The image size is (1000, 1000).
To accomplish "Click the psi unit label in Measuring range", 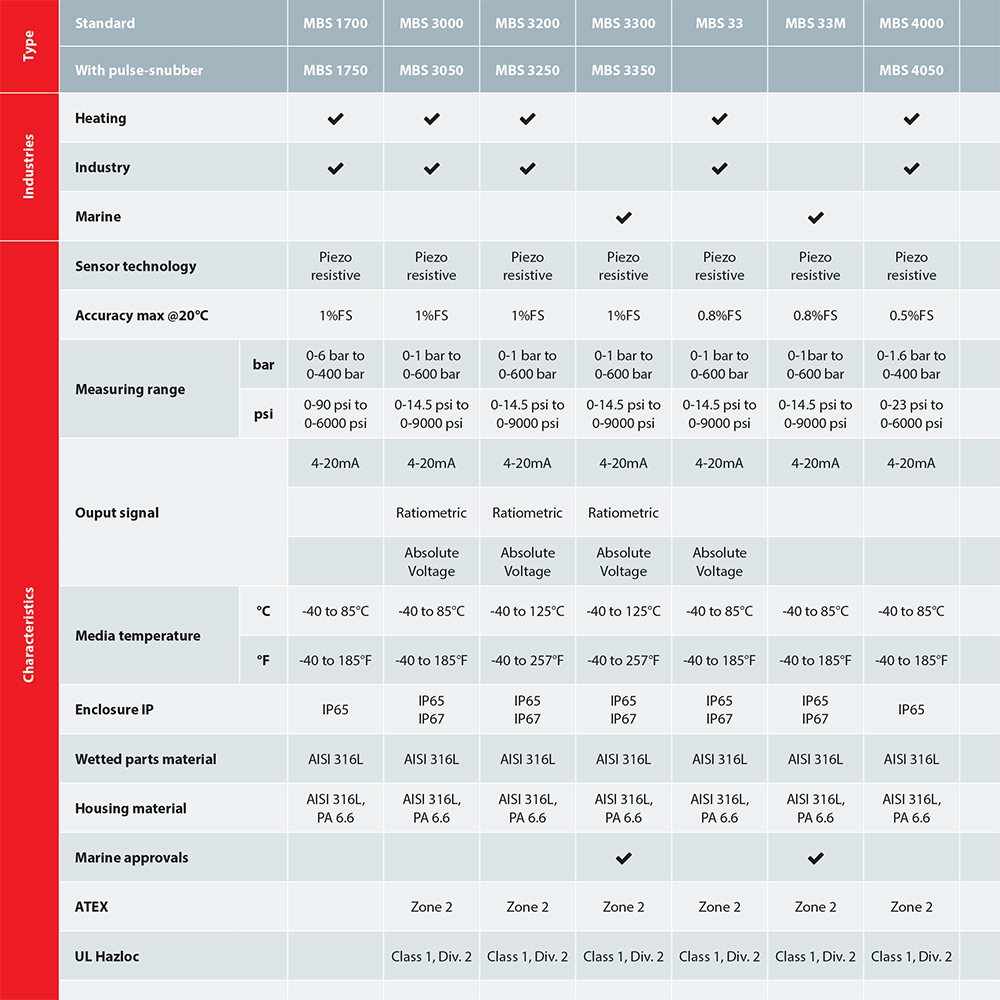I will pyautogui.click(x=263, y=414).
